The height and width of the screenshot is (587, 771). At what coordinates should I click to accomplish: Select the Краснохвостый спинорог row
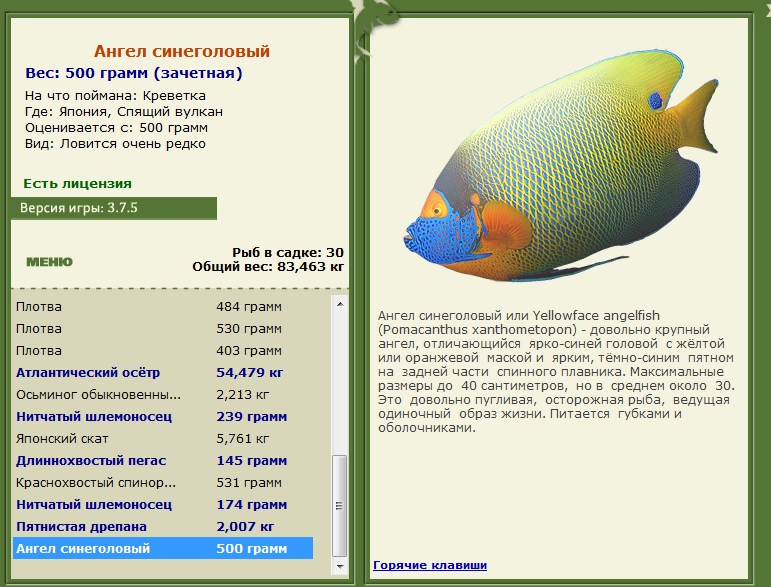tap(163, 483)
